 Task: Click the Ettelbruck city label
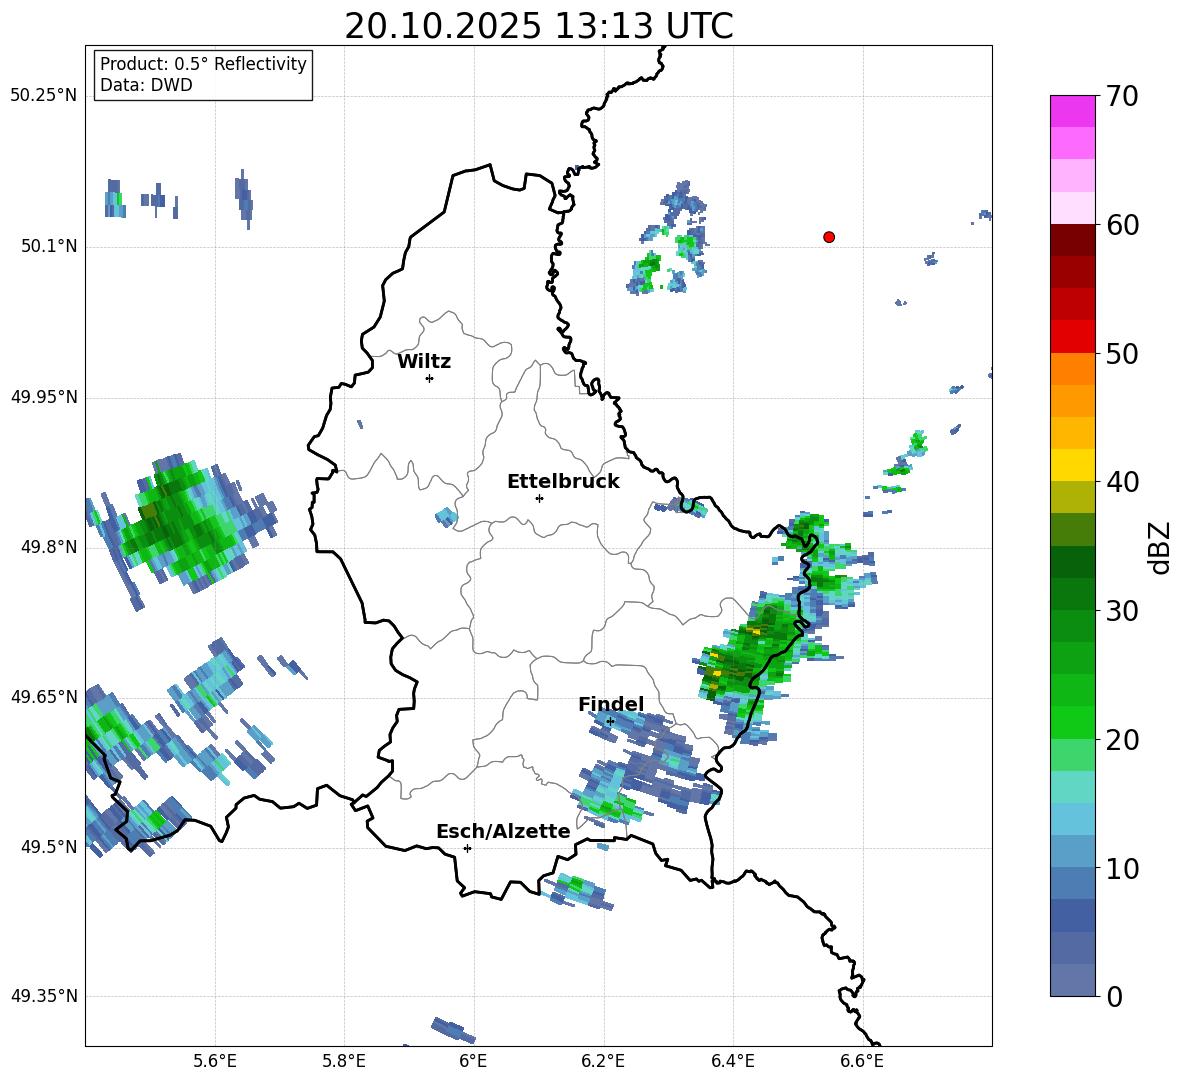coord(563,482)
